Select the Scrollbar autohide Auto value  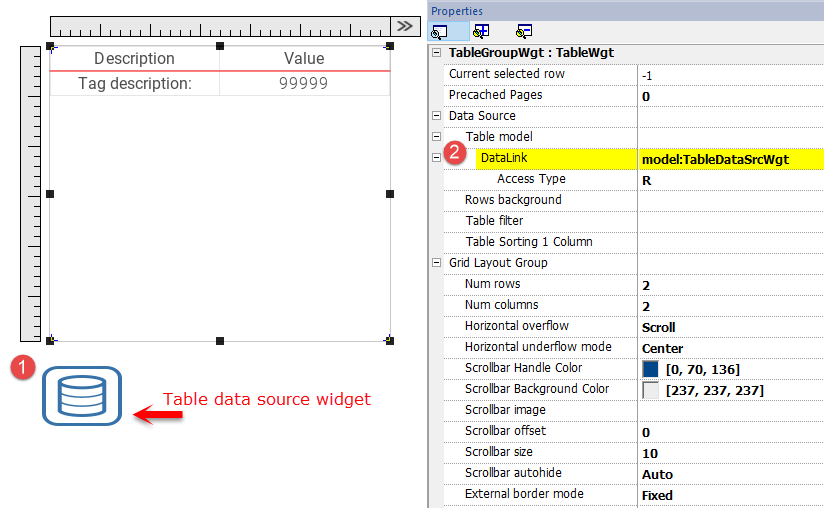[x=731, y=474]
